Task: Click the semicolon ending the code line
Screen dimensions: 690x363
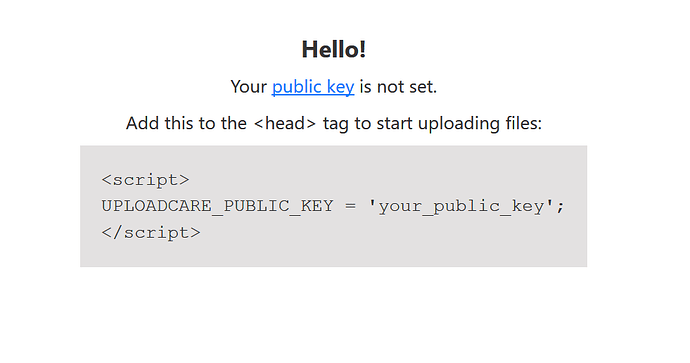Action: 560,206
